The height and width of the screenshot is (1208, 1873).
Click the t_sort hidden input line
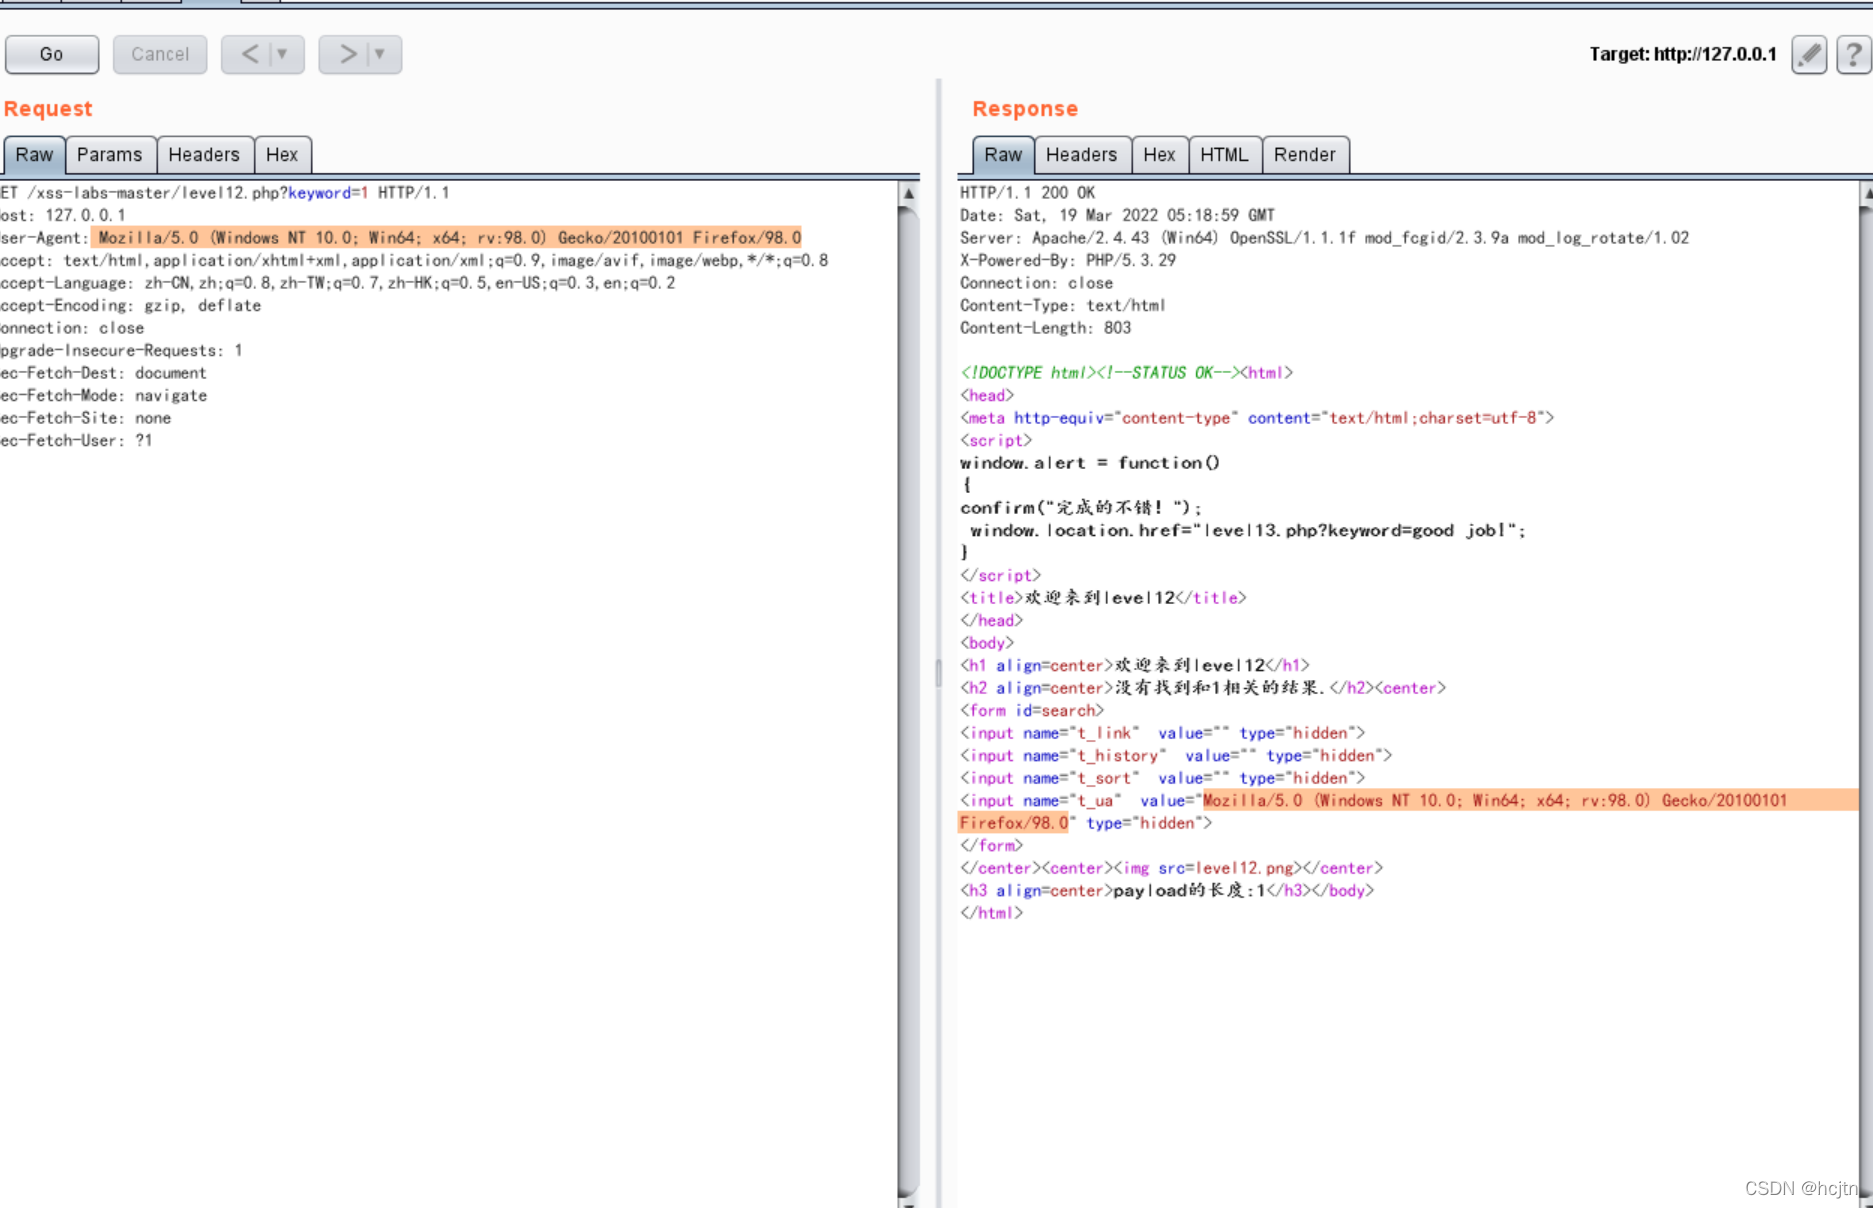click(1162, 778)
